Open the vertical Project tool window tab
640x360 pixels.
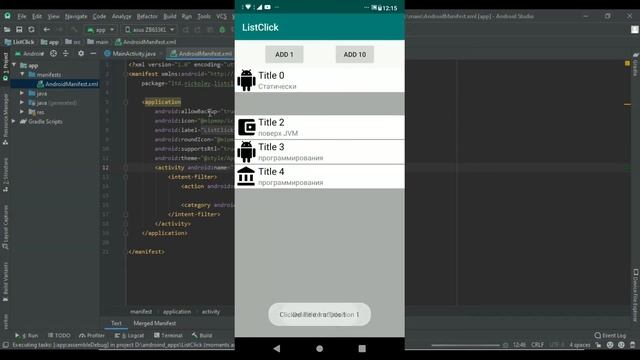pos(5,66)
